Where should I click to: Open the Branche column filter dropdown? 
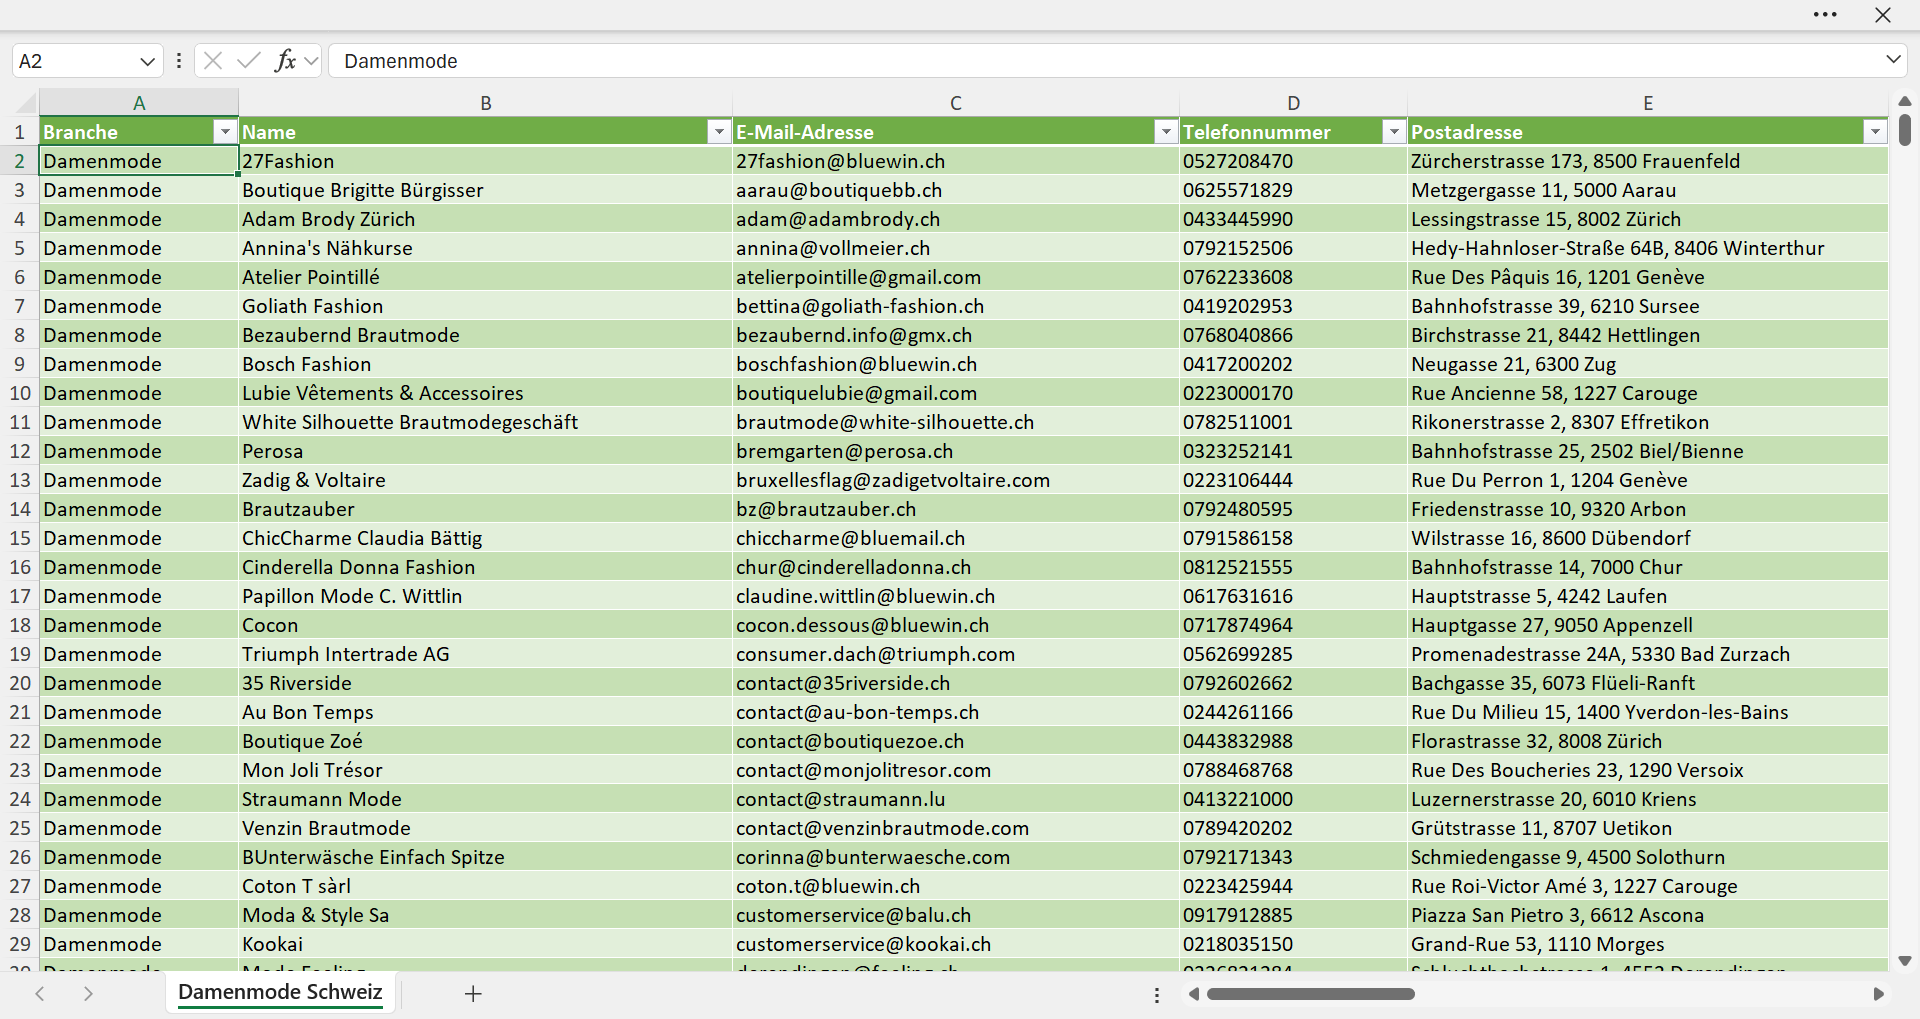pyautogui.click(x=225, y=132)
